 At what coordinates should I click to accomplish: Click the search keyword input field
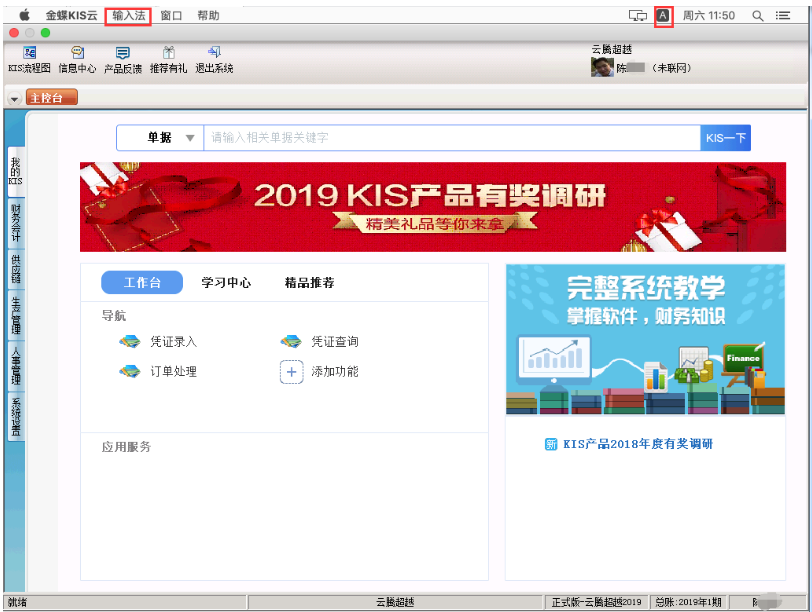tap(452, 138)
